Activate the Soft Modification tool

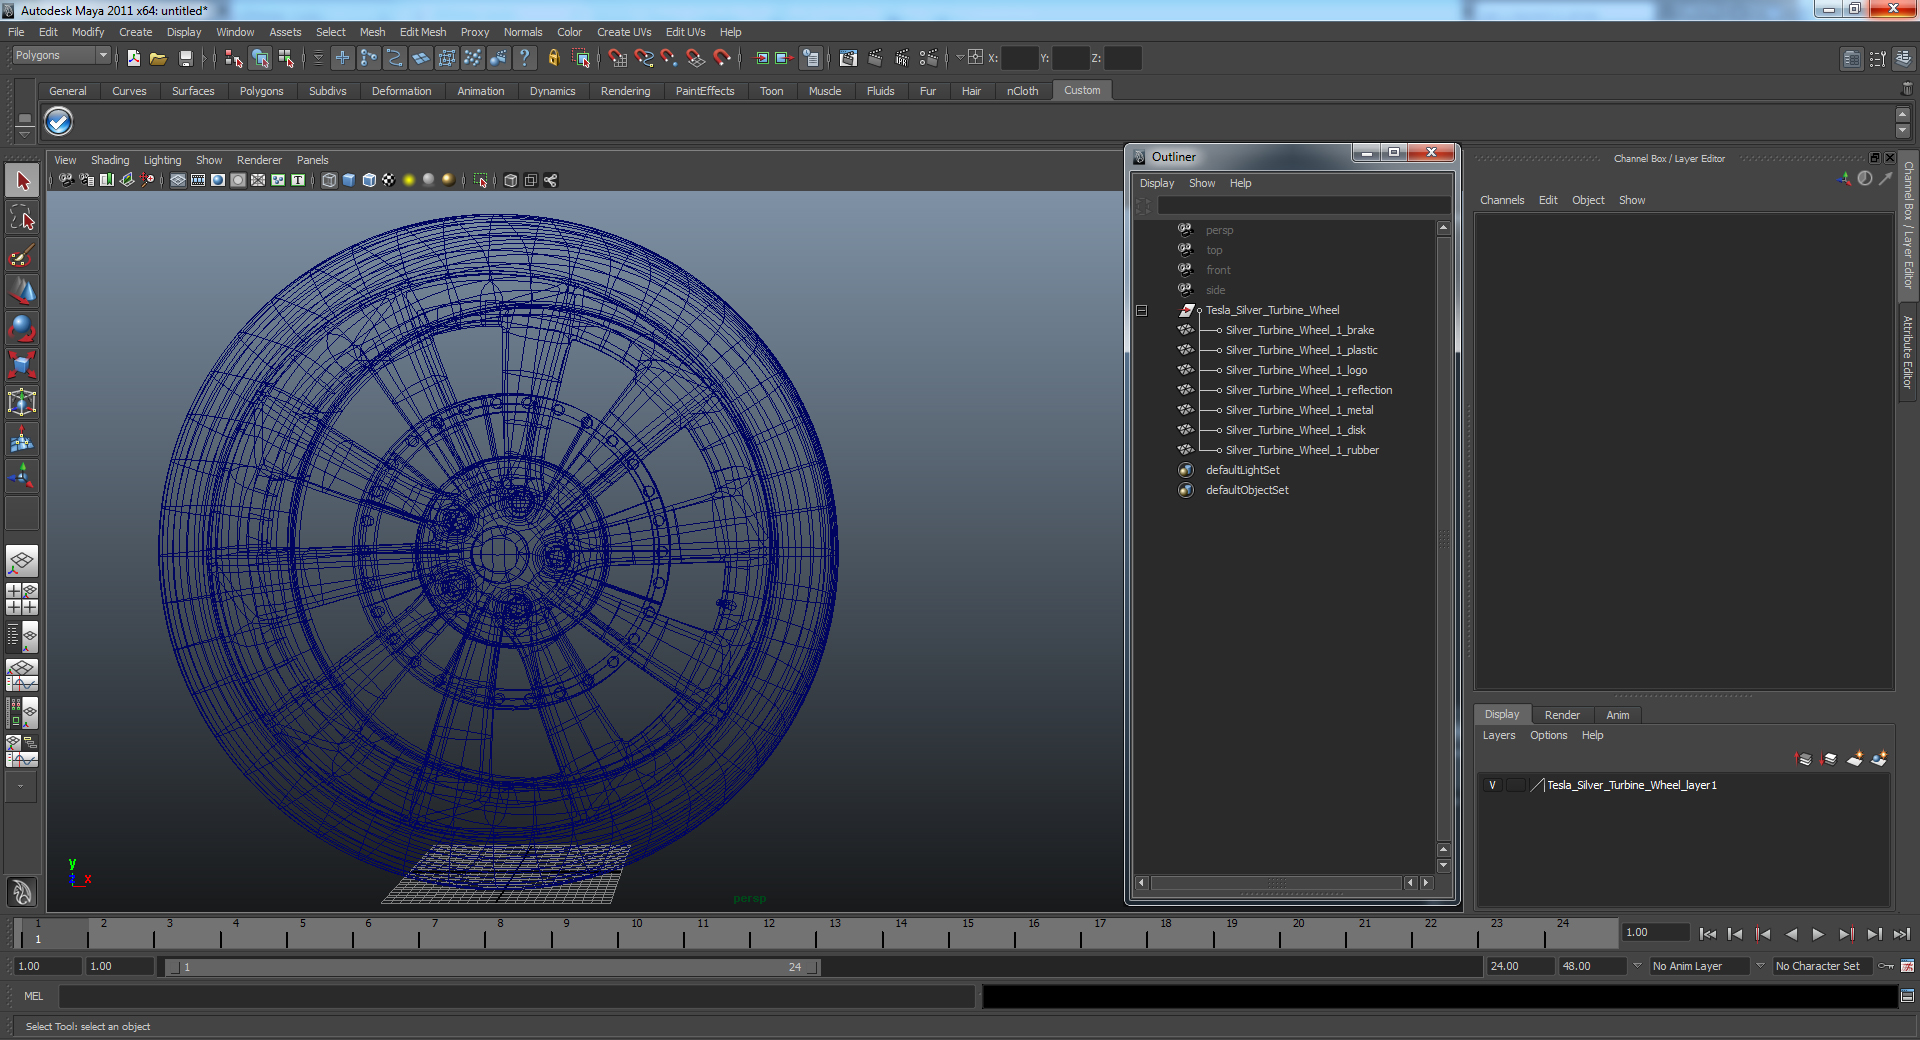point(22,440)
